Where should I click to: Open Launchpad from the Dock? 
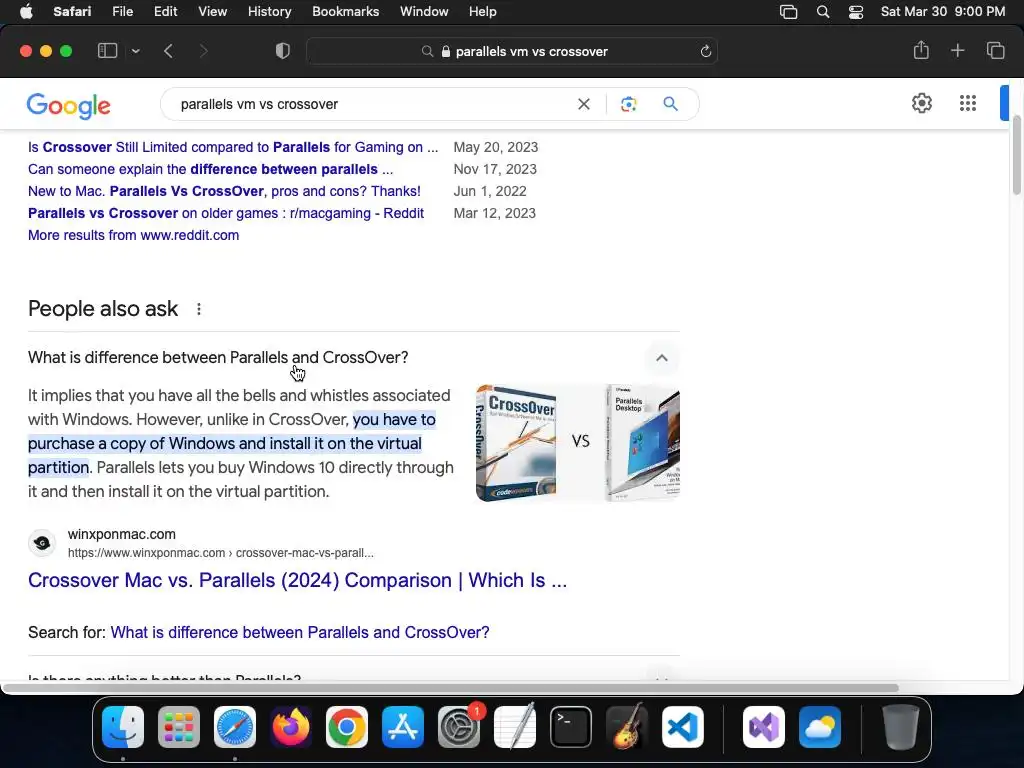[179, 727]
